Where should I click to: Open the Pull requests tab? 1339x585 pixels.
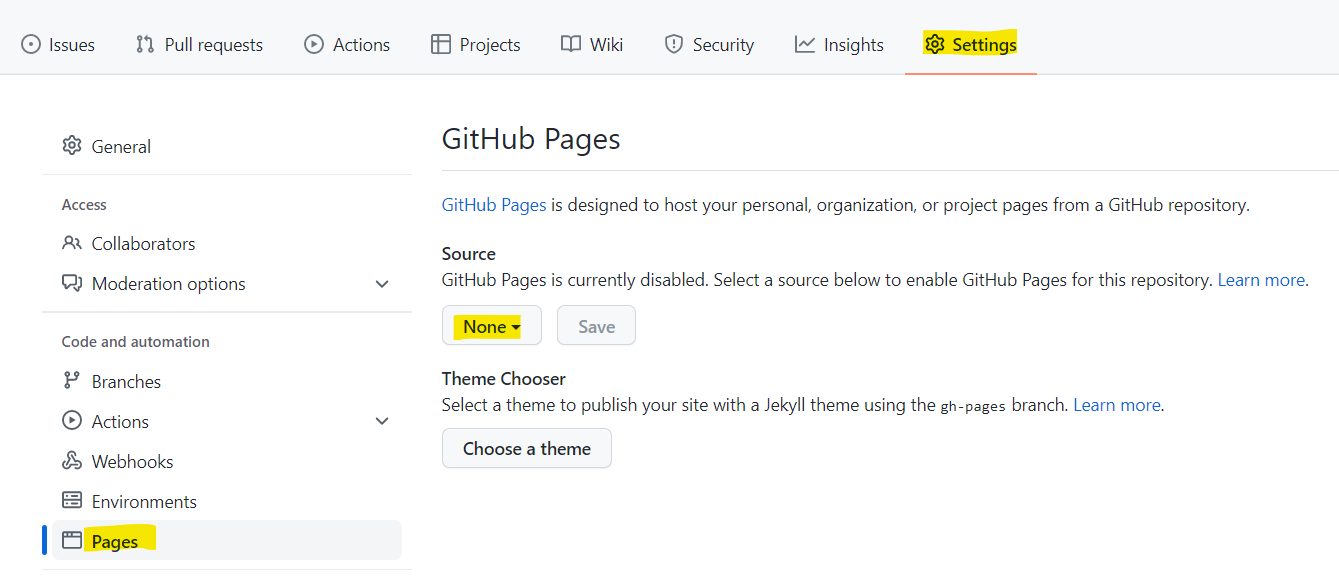(x=199, y=45)
